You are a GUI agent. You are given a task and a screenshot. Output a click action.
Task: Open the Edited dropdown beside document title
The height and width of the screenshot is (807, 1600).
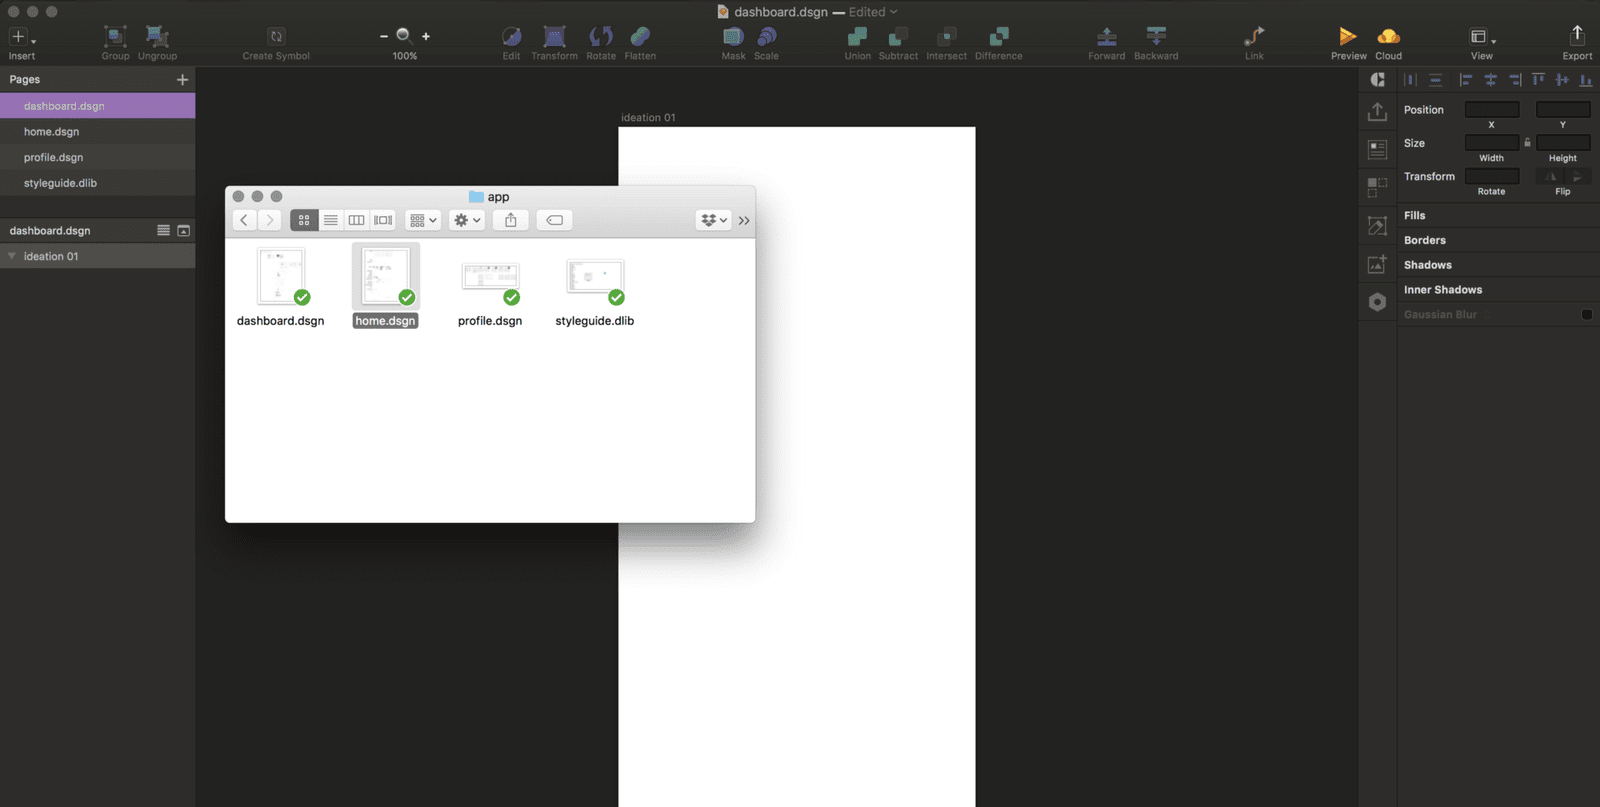pyautogui.click(x=873, y=12)
